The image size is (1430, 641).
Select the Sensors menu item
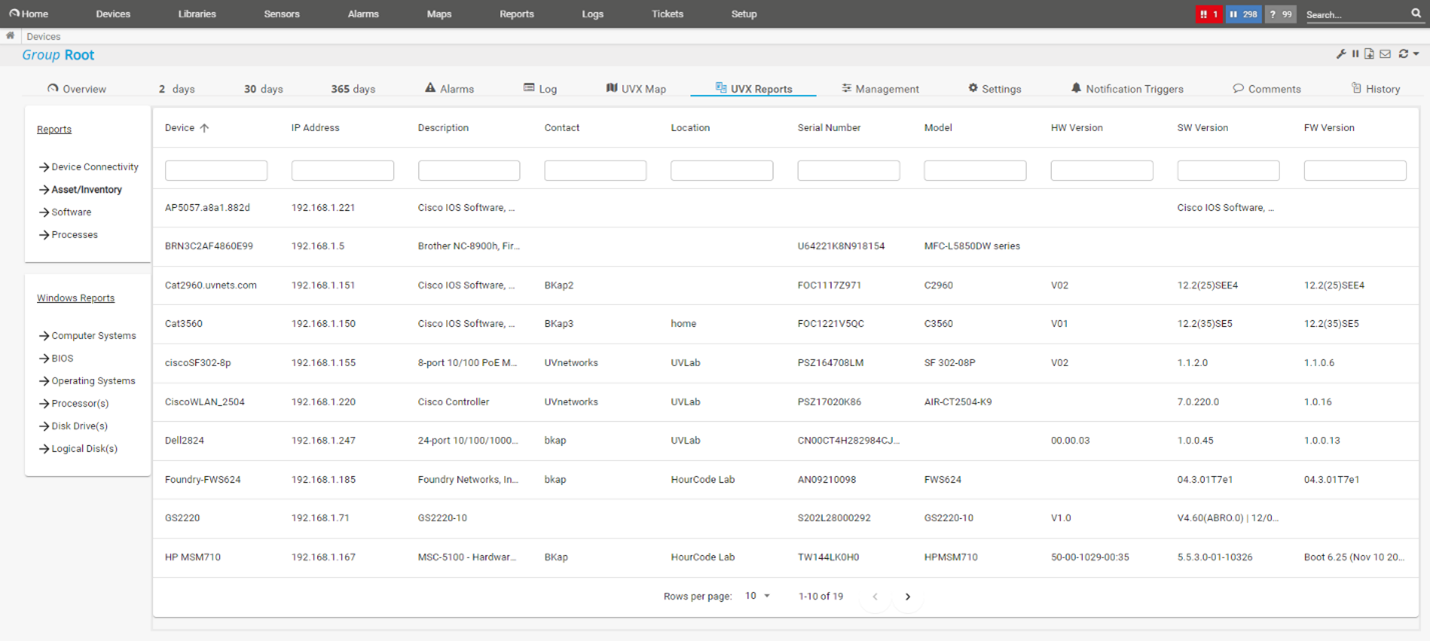tap(281, 13)
